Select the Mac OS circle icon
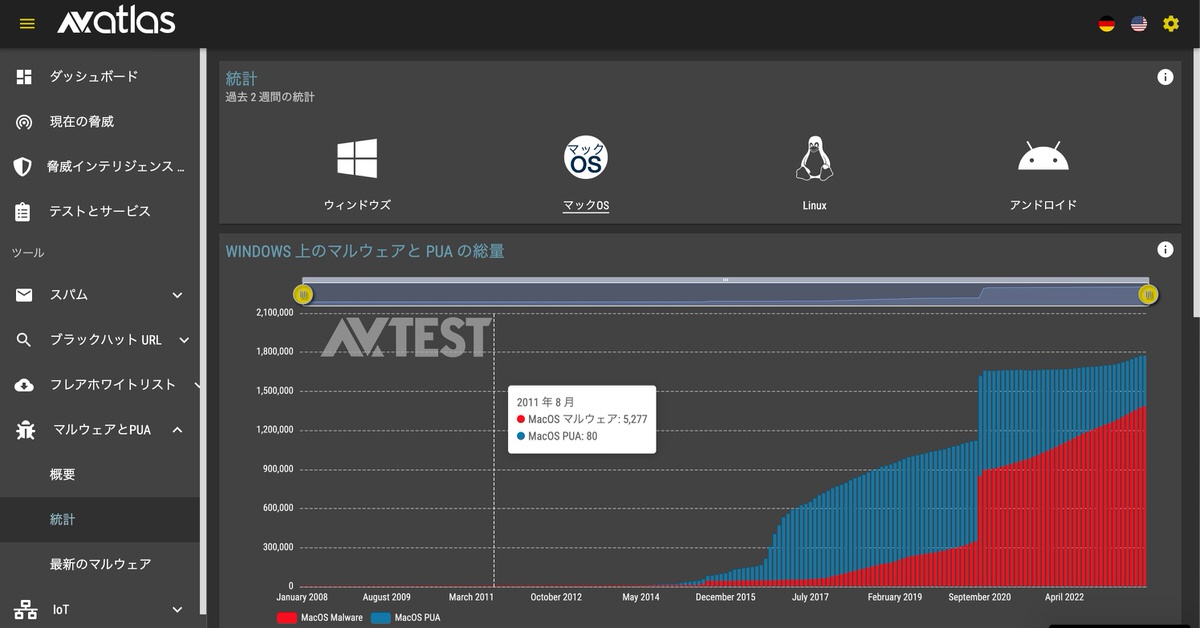Screen dimensions: 1200x628 pyautogui.click(x=586, y=158)
